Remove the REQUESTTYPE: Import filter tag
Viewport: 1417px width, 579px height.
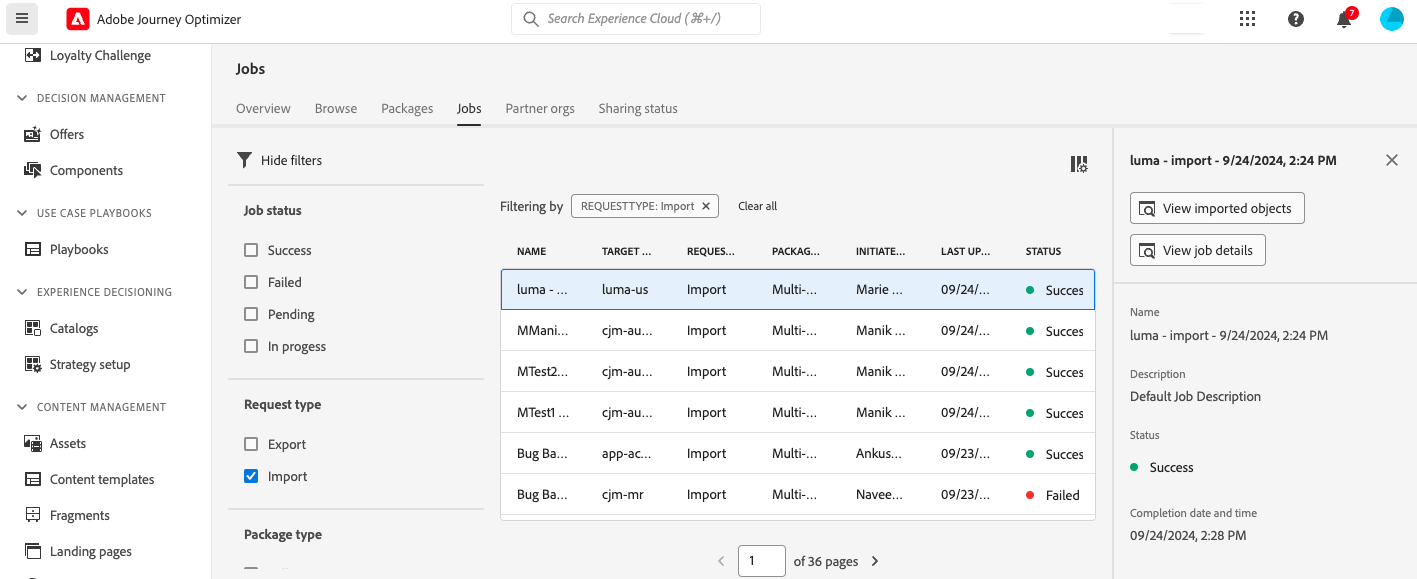coord(706,206)
